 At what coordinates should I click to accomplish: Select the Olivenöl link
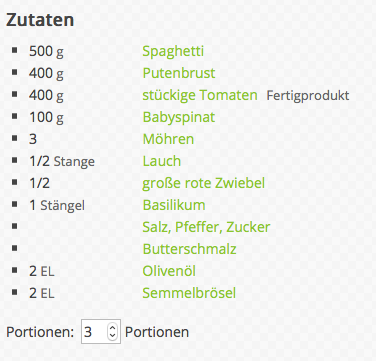[169, 271]
